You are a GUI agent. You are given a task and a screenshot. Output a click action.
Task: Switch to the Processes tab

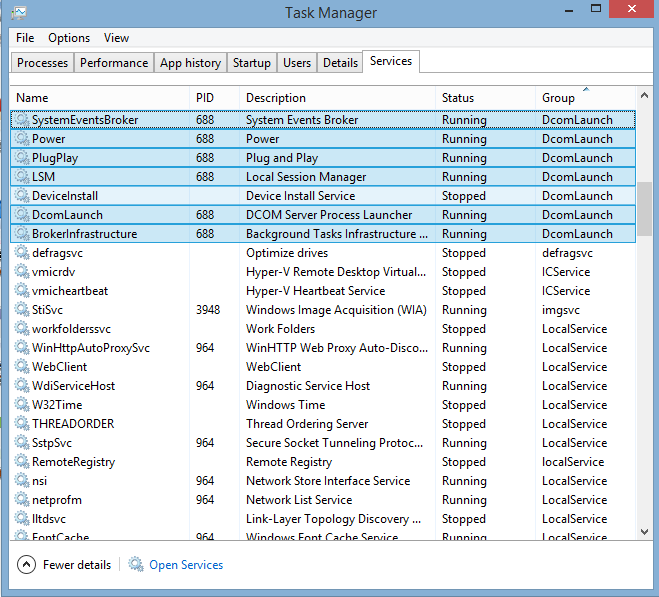tap(42, 63)
